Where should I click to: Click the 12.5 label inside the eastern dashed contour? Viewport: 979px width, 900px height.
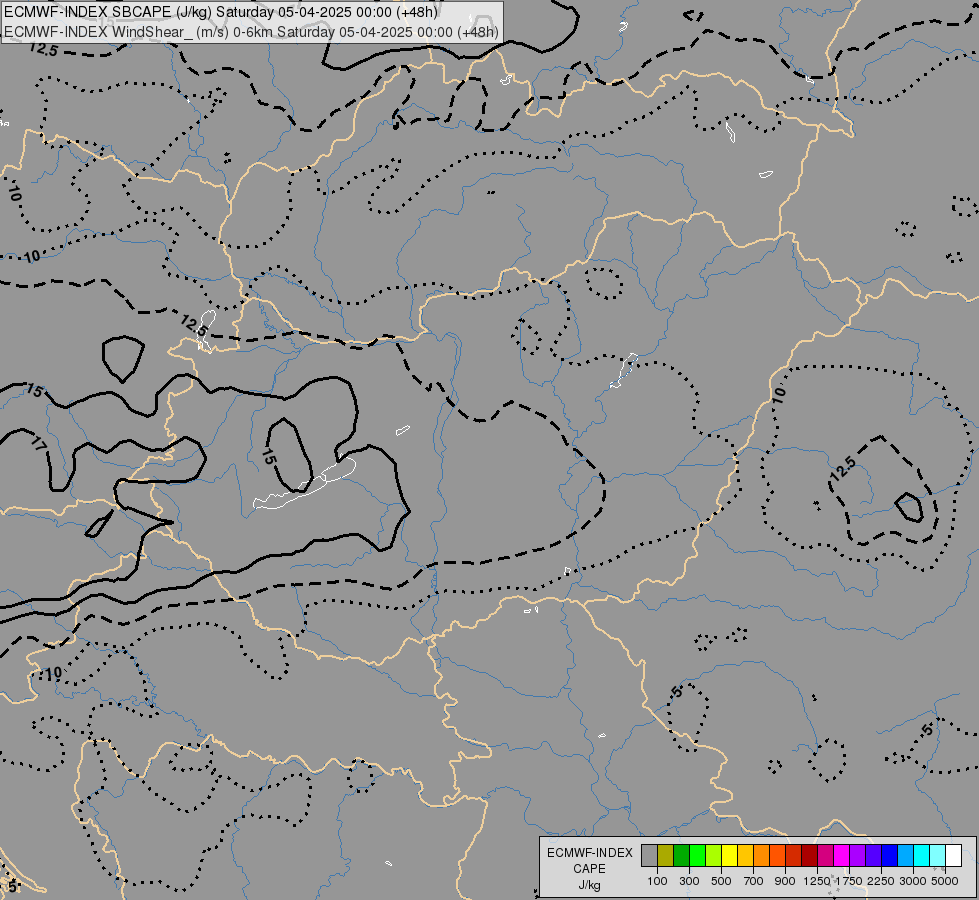tap(843, 468)
